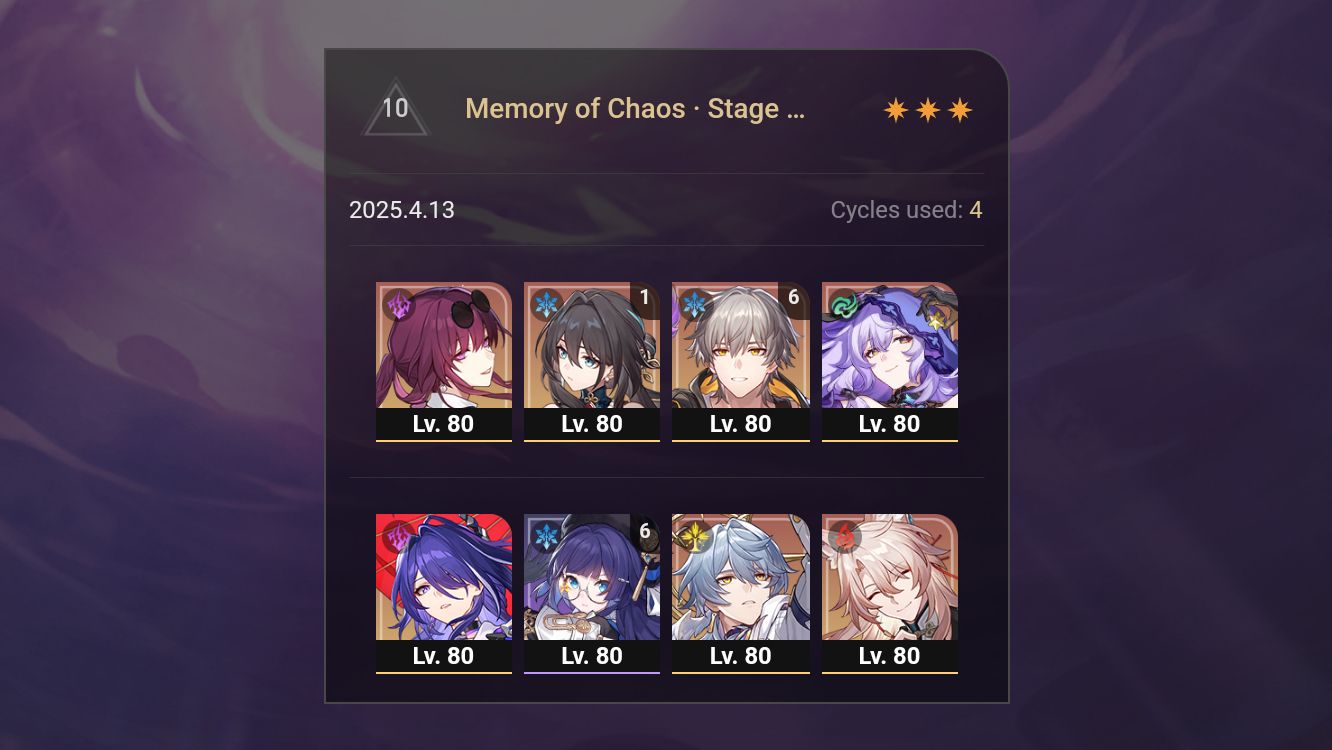Click the third orange star rating
The width and height of the screenshot is (1332, 750).
(960, 110)
